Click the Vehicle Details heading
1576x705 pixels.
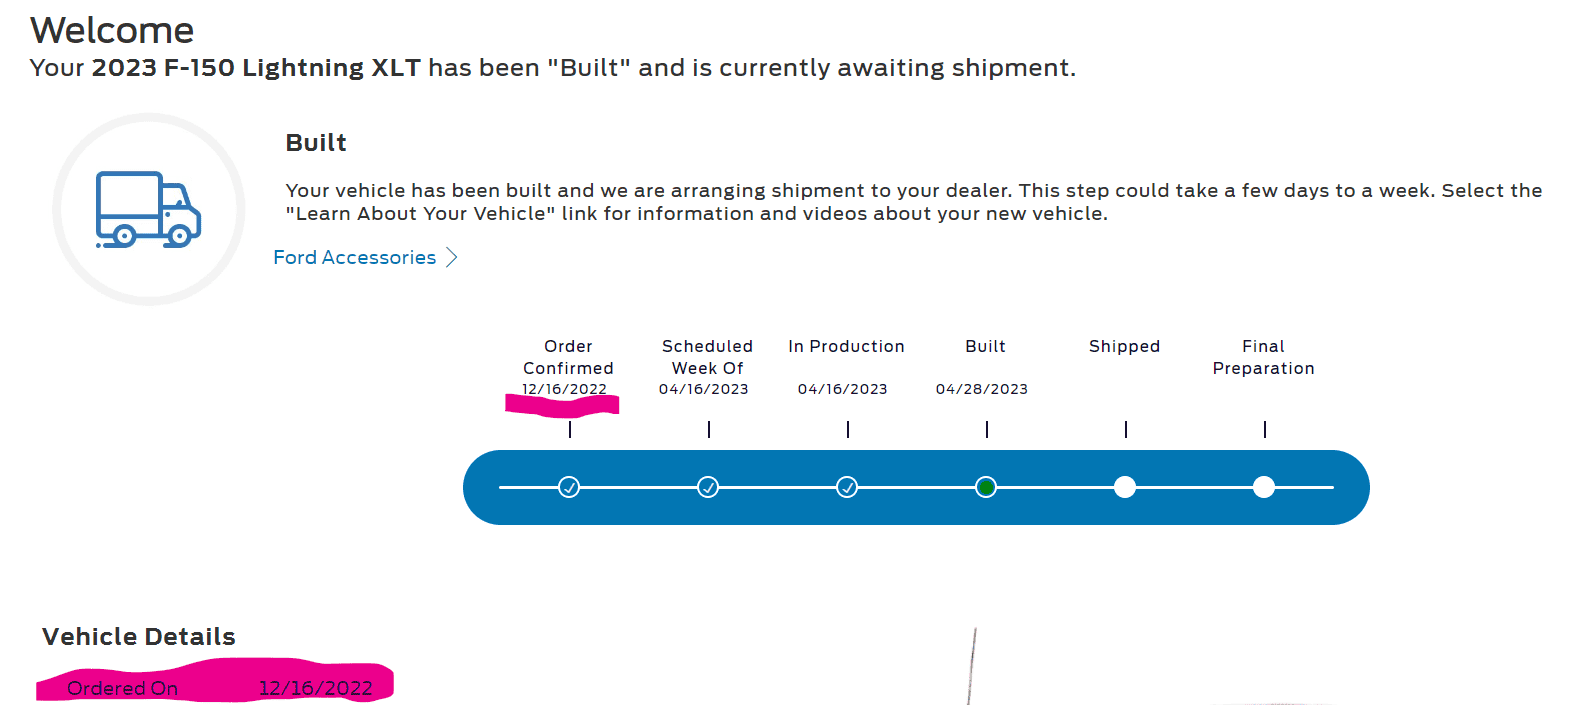(x=139, y=637)
